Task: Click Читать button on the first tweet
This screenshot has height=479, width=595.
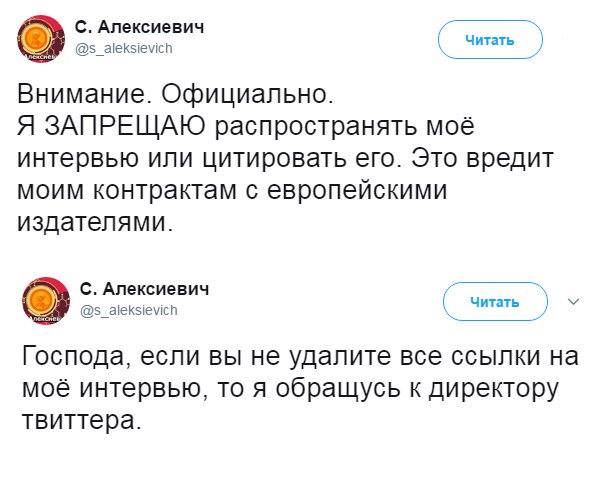Action: click(490, 39)
